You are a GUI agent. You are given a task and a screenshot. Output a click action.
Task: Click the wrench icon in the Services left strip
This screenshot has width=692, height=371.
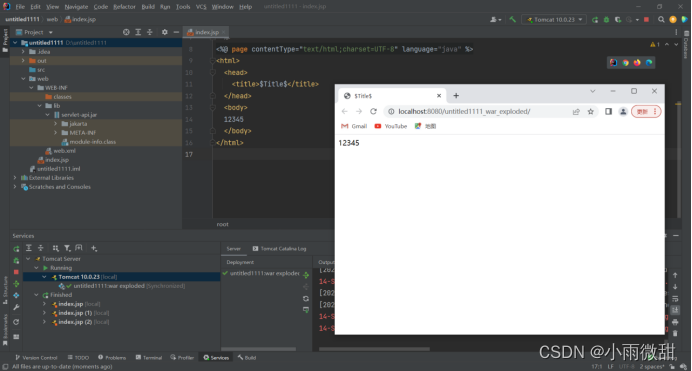pyautogui.click(x=16, y=307)
